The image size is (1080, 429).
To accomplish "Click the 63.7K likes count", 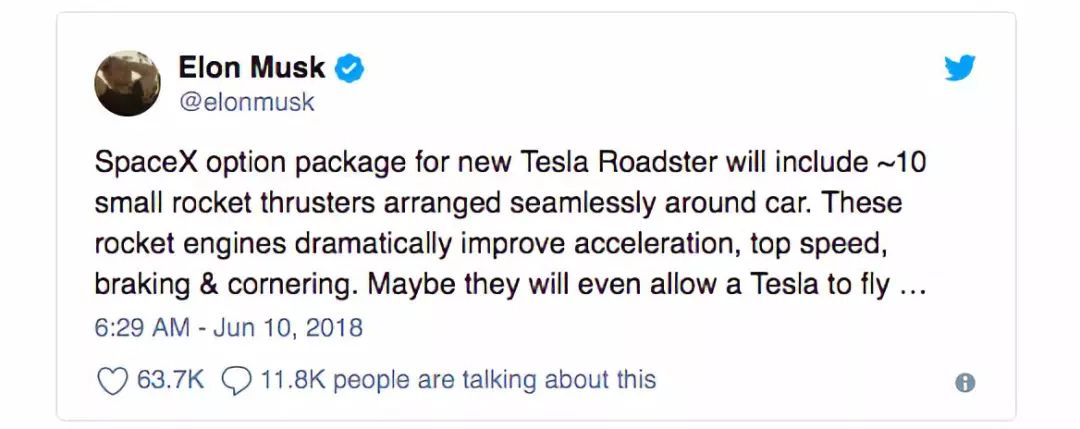I will coord(168,380).
